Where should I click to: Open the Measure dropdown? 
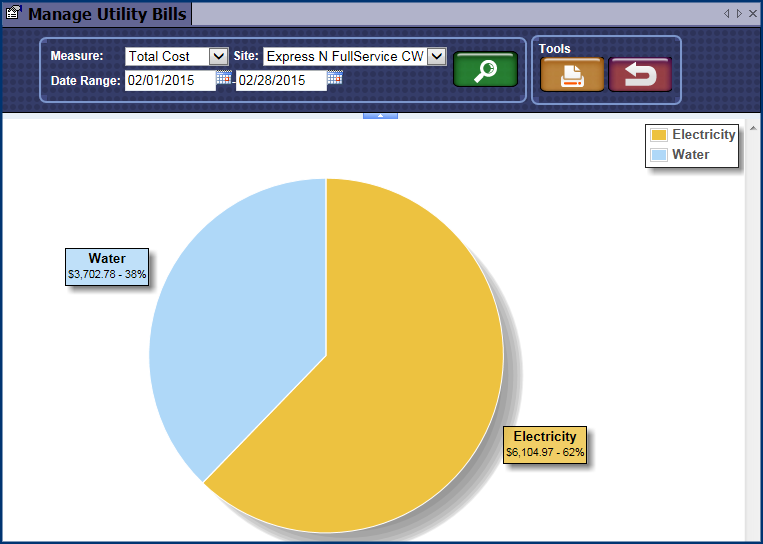click(219, 57)
